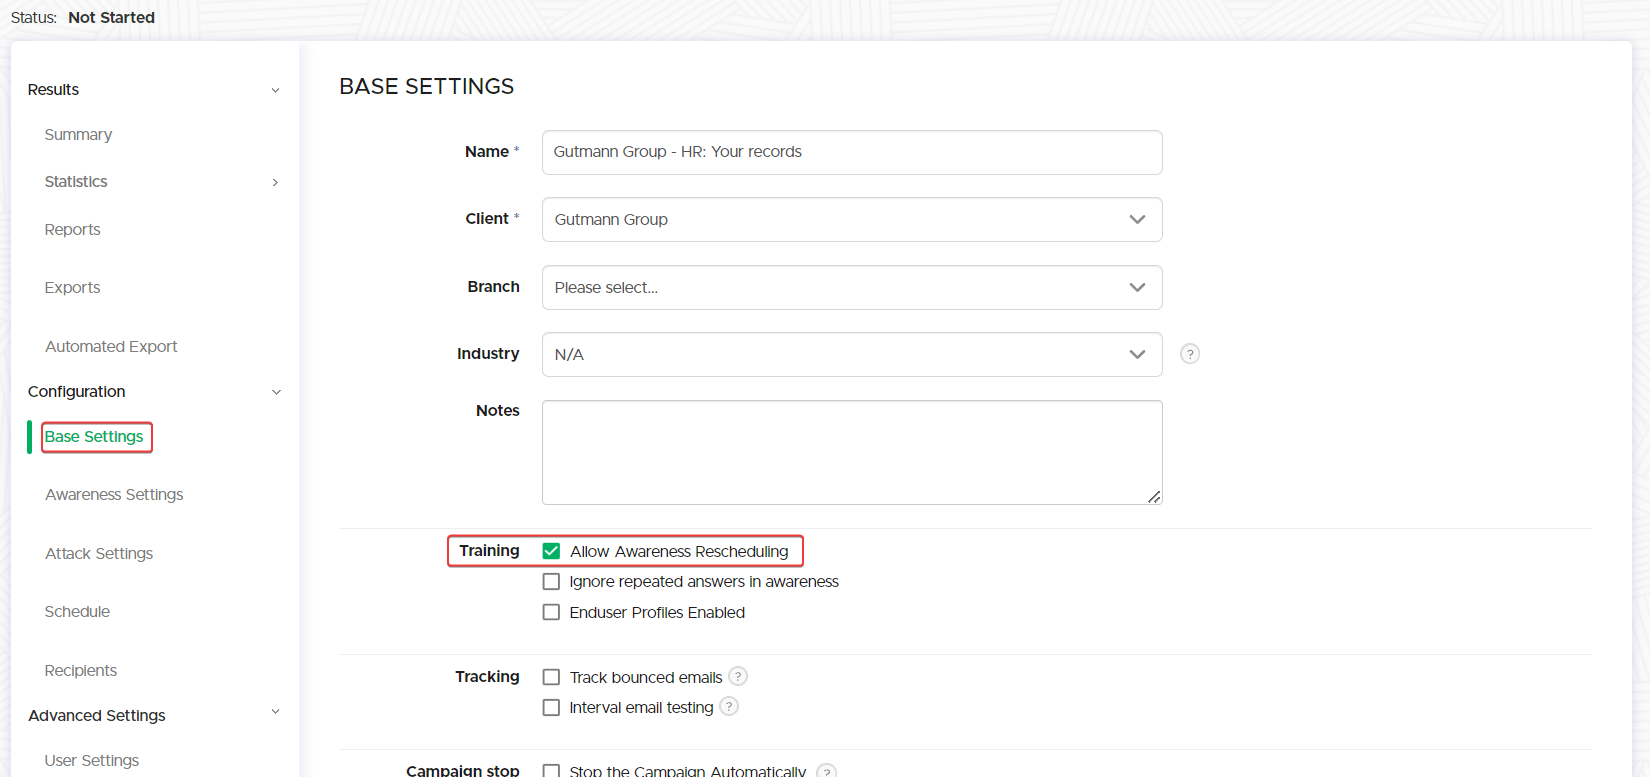Enable Ignore repeated answers in awareness
This screenshot has width=1650, height=777.
tap(551, 582)
